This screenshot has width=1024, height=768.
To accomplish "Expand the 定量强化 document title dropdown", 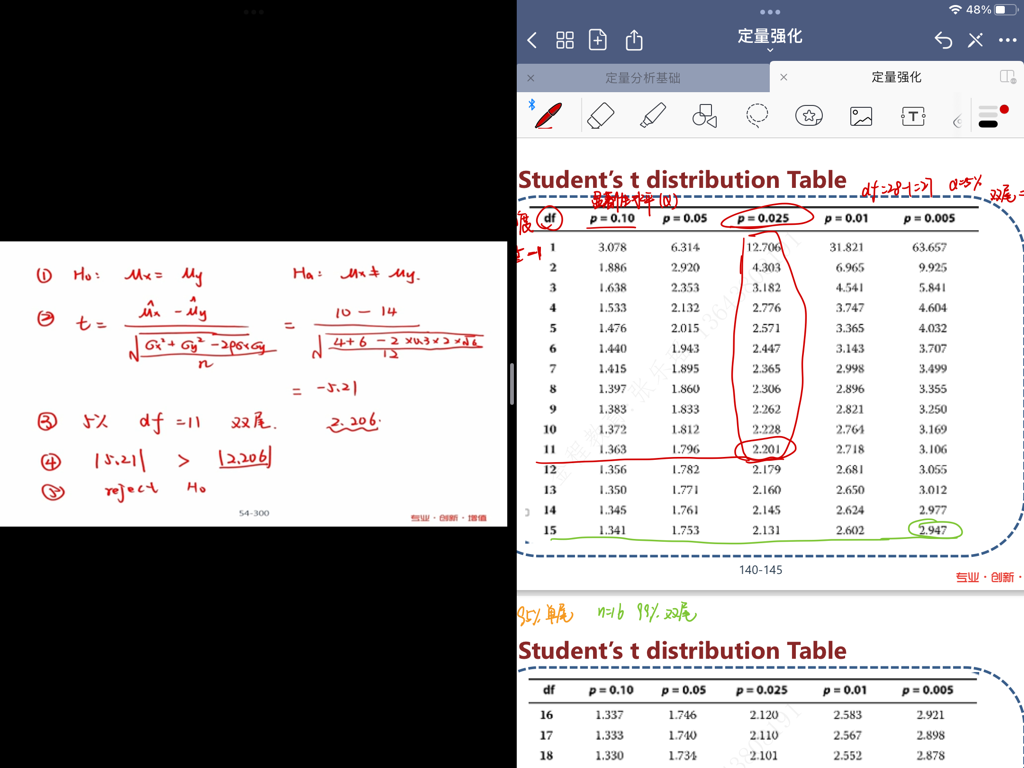I will click(770, 40).
